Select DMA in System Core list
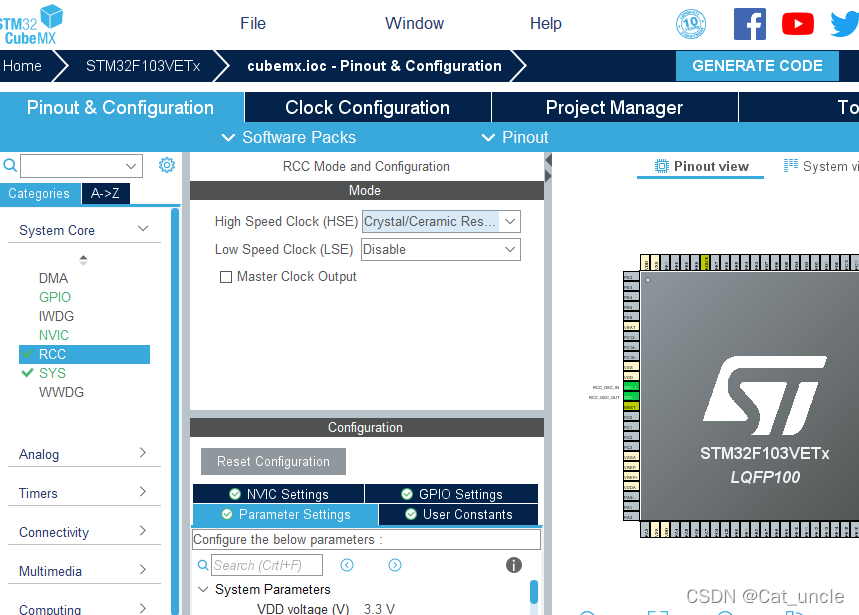Viewport: 859px width, 615px height. pos(53,278)
